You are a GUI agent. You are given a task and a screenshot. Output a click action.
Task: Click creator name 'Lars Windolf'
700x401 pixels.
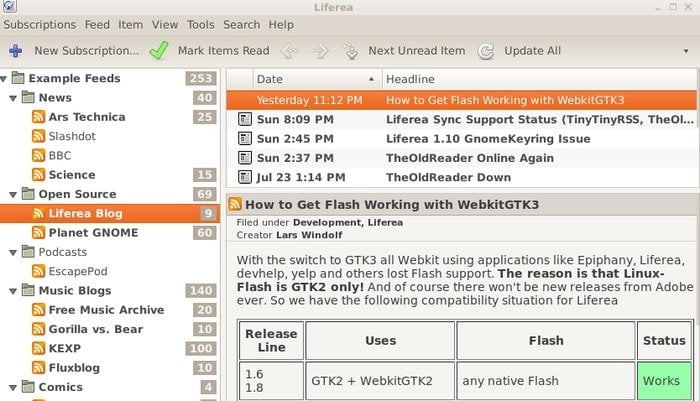(309, 235)
